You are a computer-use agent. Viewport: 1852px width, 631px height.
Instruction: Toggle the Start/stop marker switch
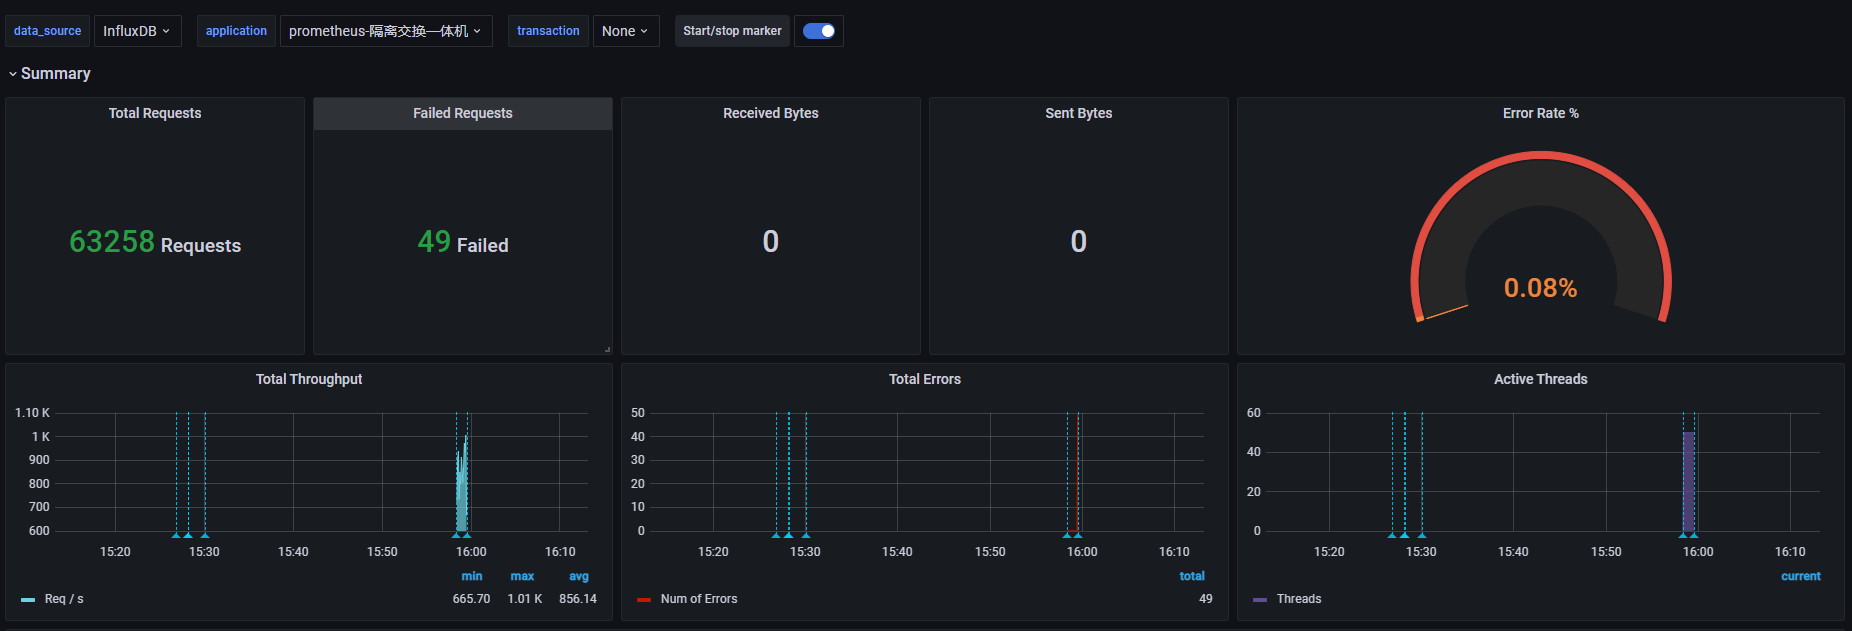tap(819, 31)
